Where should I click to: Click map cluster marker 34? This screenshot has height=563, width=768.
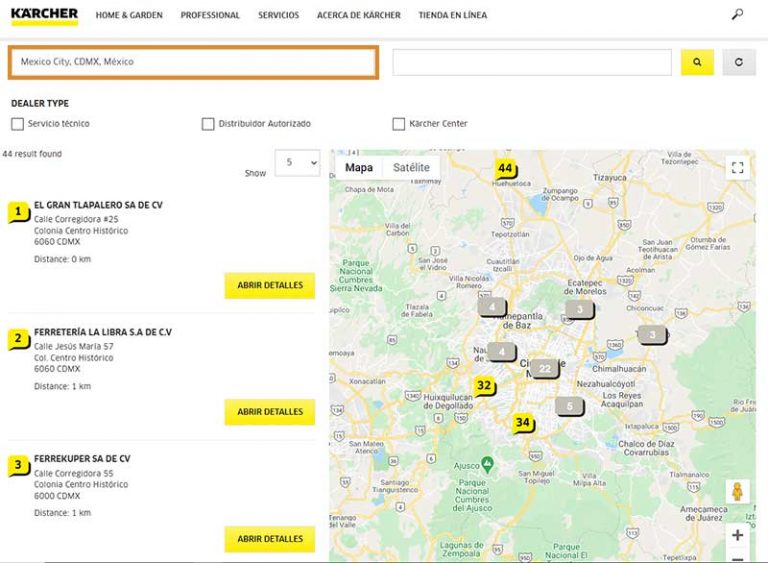click(523, 423)
